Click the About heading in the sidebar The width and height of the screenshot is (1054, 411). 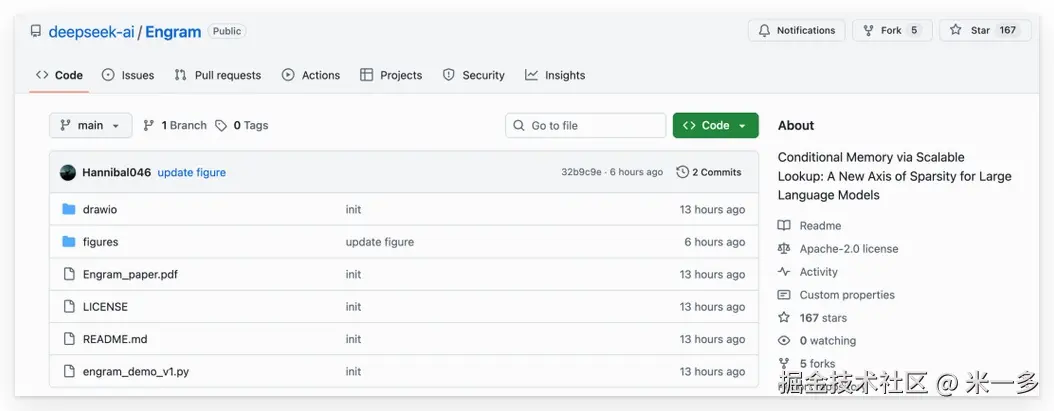[x=796, y=125]
